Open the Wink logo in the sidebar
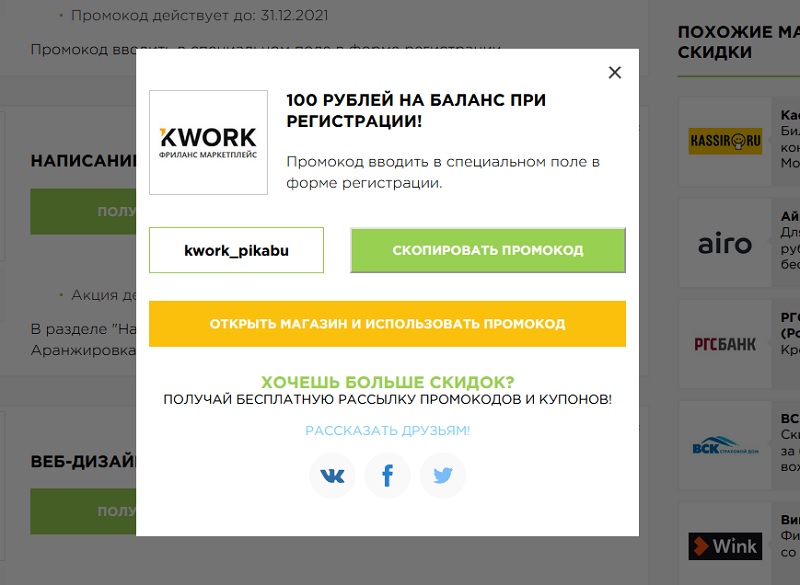Image resolution: width=800 pixels, height=585 pixels. [725, 546]
